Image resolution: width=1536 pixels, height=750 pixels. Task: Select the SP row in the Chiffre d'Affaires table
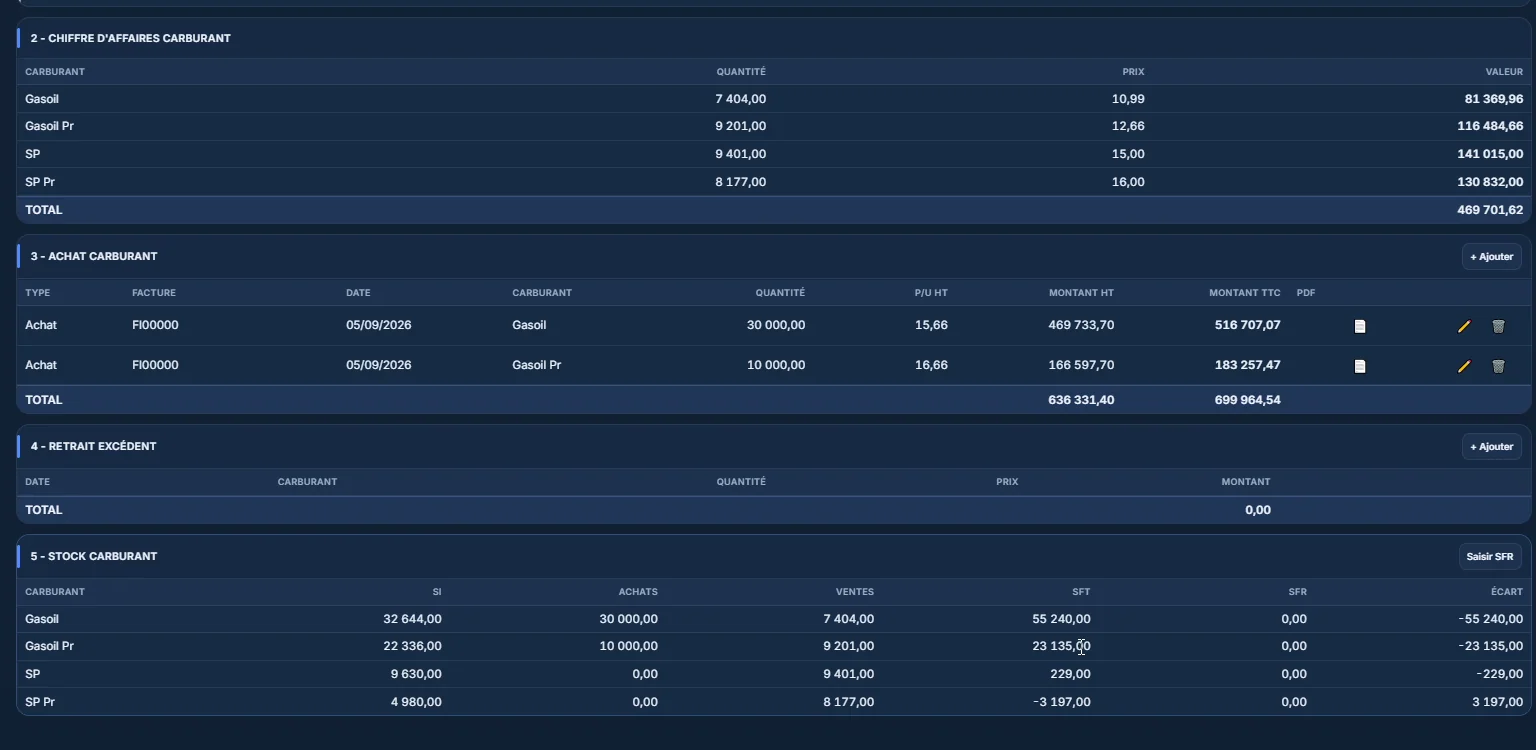pos(774,154)
